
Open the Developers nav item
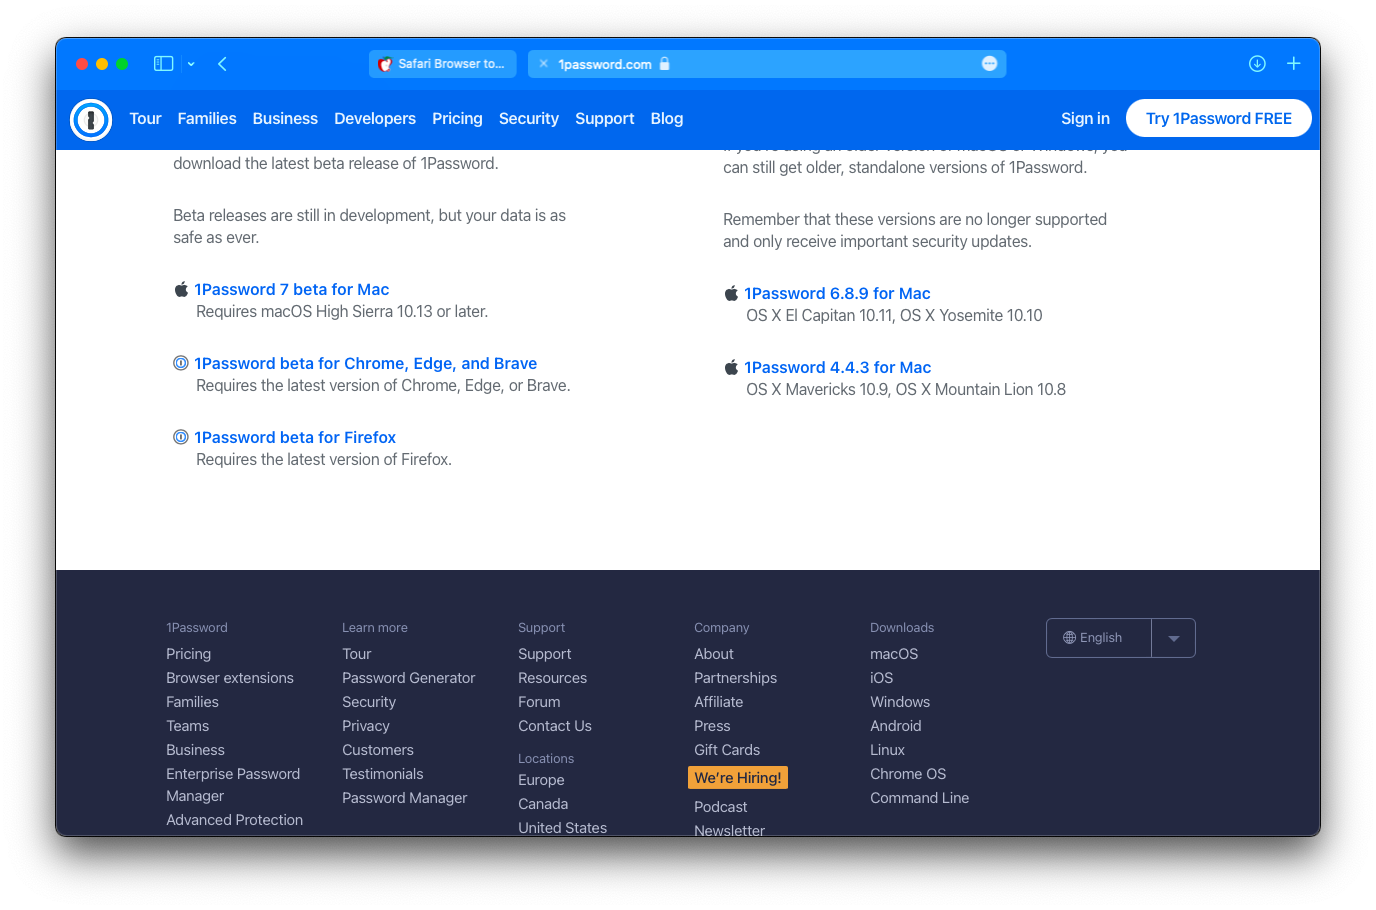375,119
